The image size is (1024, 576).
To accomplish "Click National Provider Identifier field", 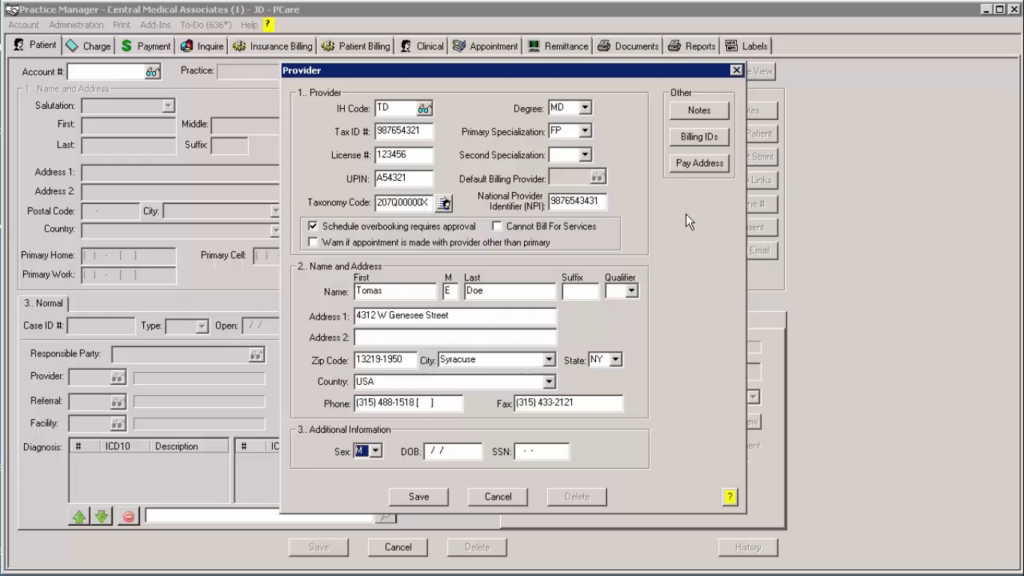I will (x=577, y=201).
